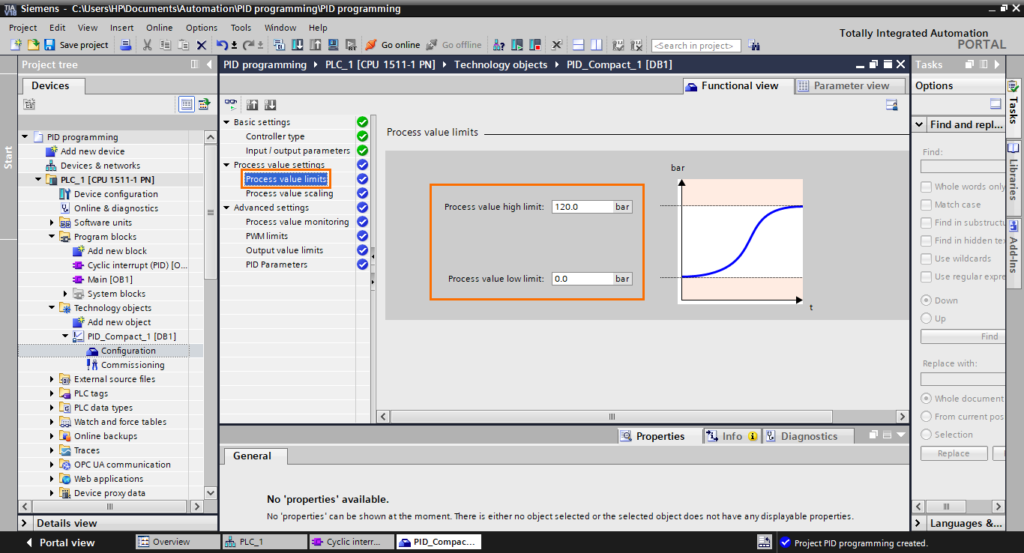Click the monitor all glasses icon in editor
The width and height of the screenshot is (1024, 553).
(x=231, y=104)
